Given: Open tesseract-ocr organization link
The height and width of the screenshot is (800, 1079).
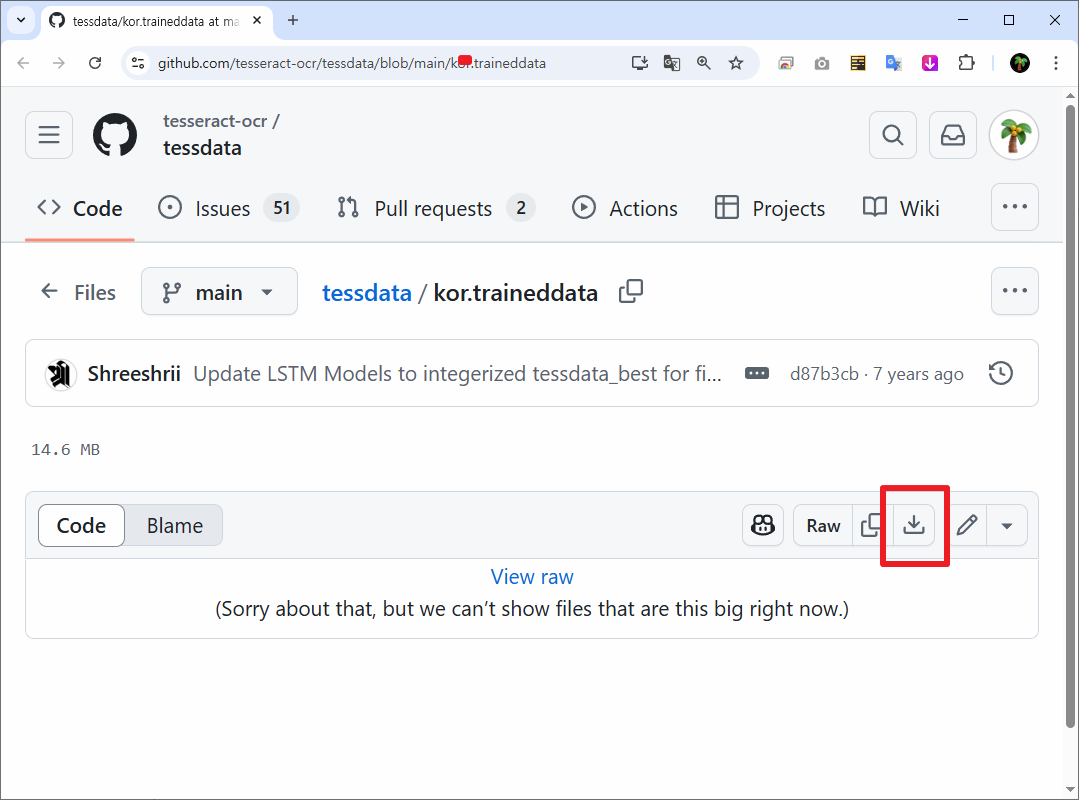Looking at the screenshot, I should tap(215, 121).
